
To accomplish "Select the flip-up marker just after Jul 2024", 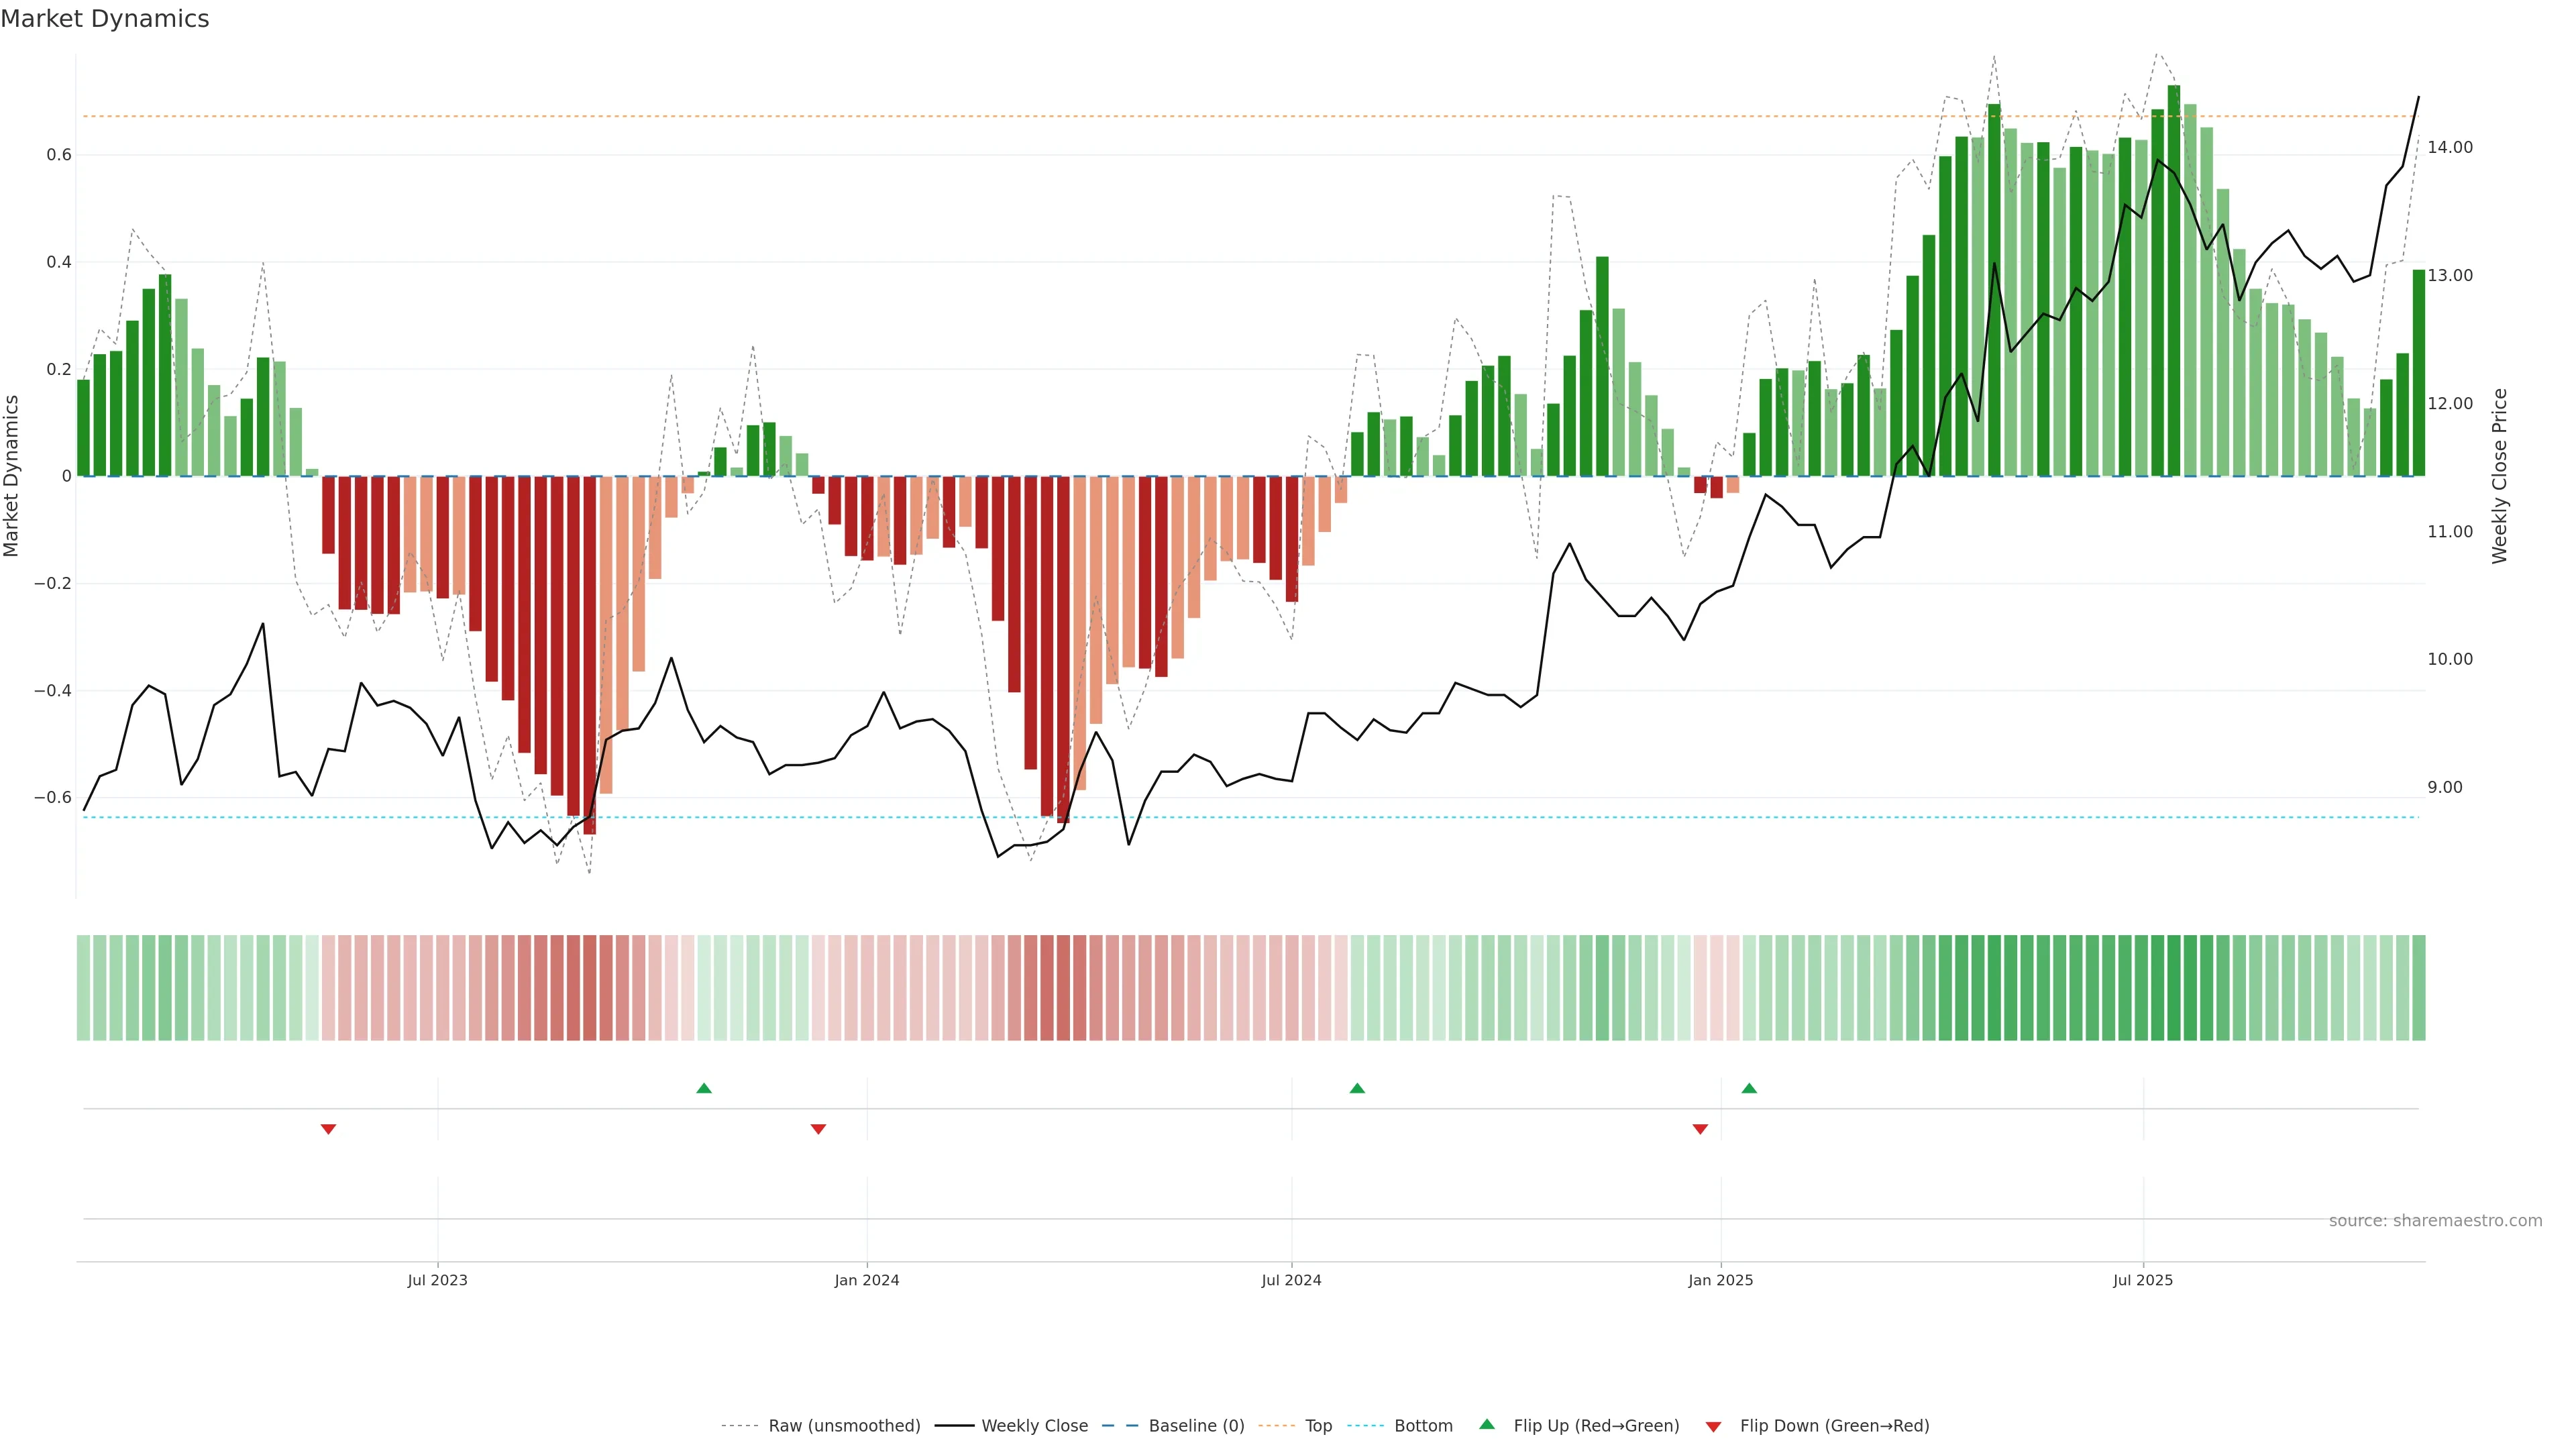I will tap(1357, 1088).
